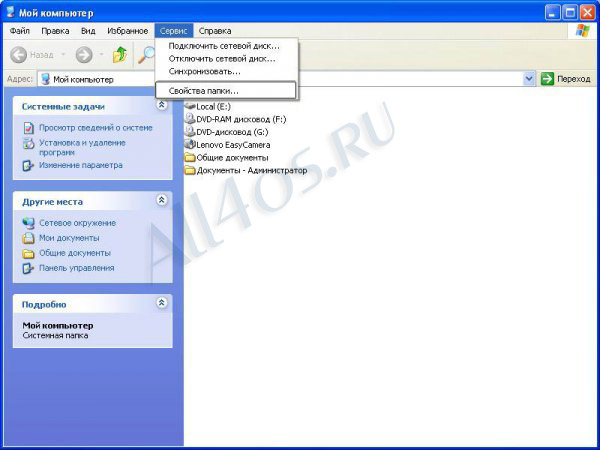Click the Панель управления sidebar icon
Image resolution: width=600 pixels, height=450 pixels.
click(28, 268)
